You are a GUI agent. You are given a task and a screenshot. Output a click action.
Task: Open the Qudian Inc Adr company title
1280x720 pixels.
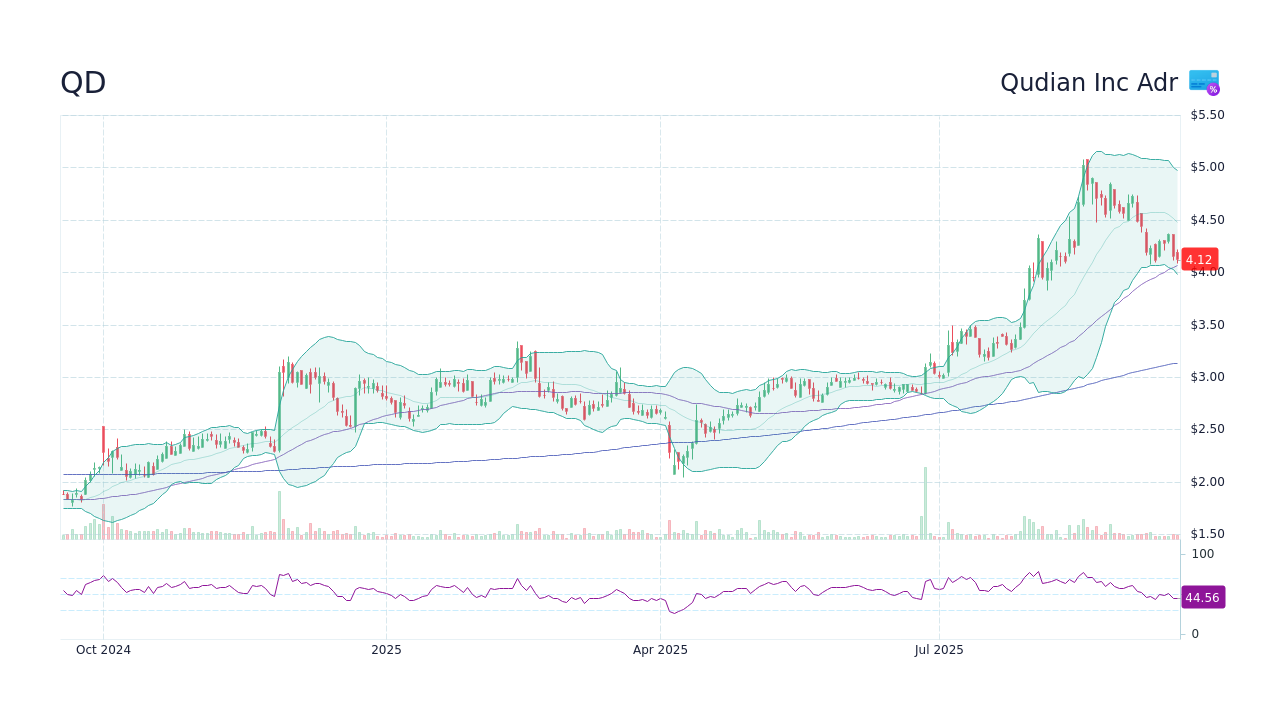[x=1089, y=82]
